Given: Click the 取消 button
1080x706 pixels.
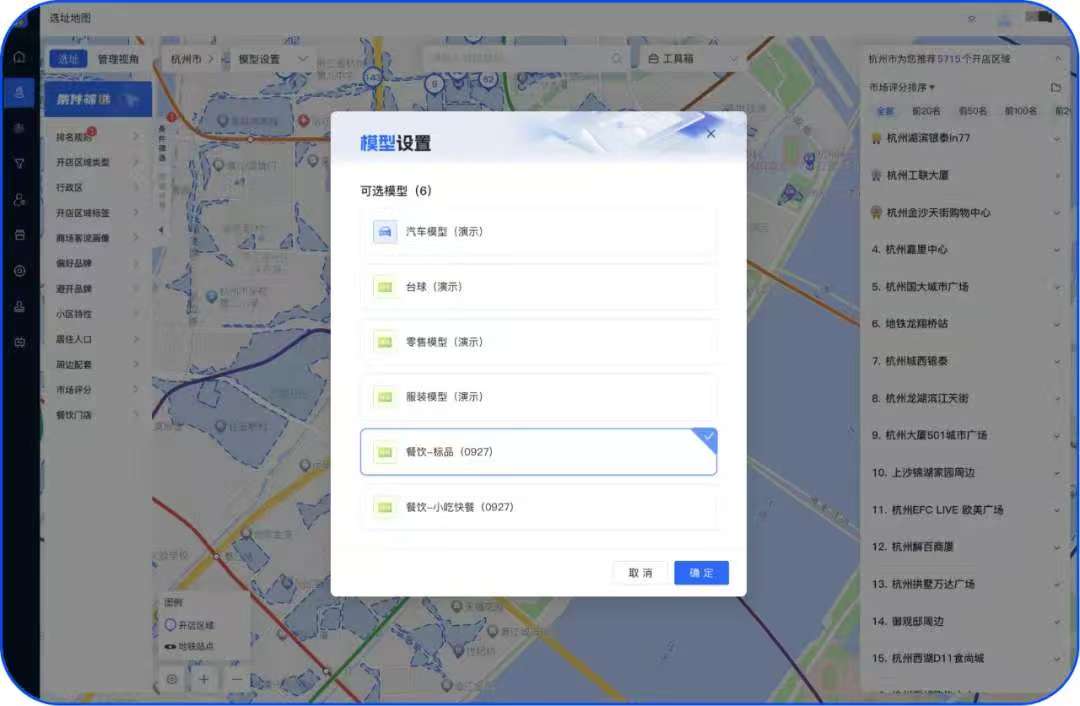Looking at the screenshot, I should [x=640, y=573].
